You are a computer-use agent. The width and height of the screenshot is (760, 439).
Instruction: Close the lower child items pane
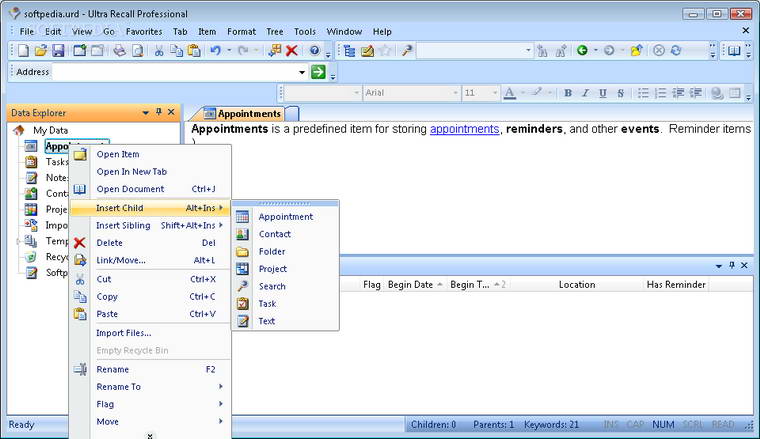tap(744, 266)
